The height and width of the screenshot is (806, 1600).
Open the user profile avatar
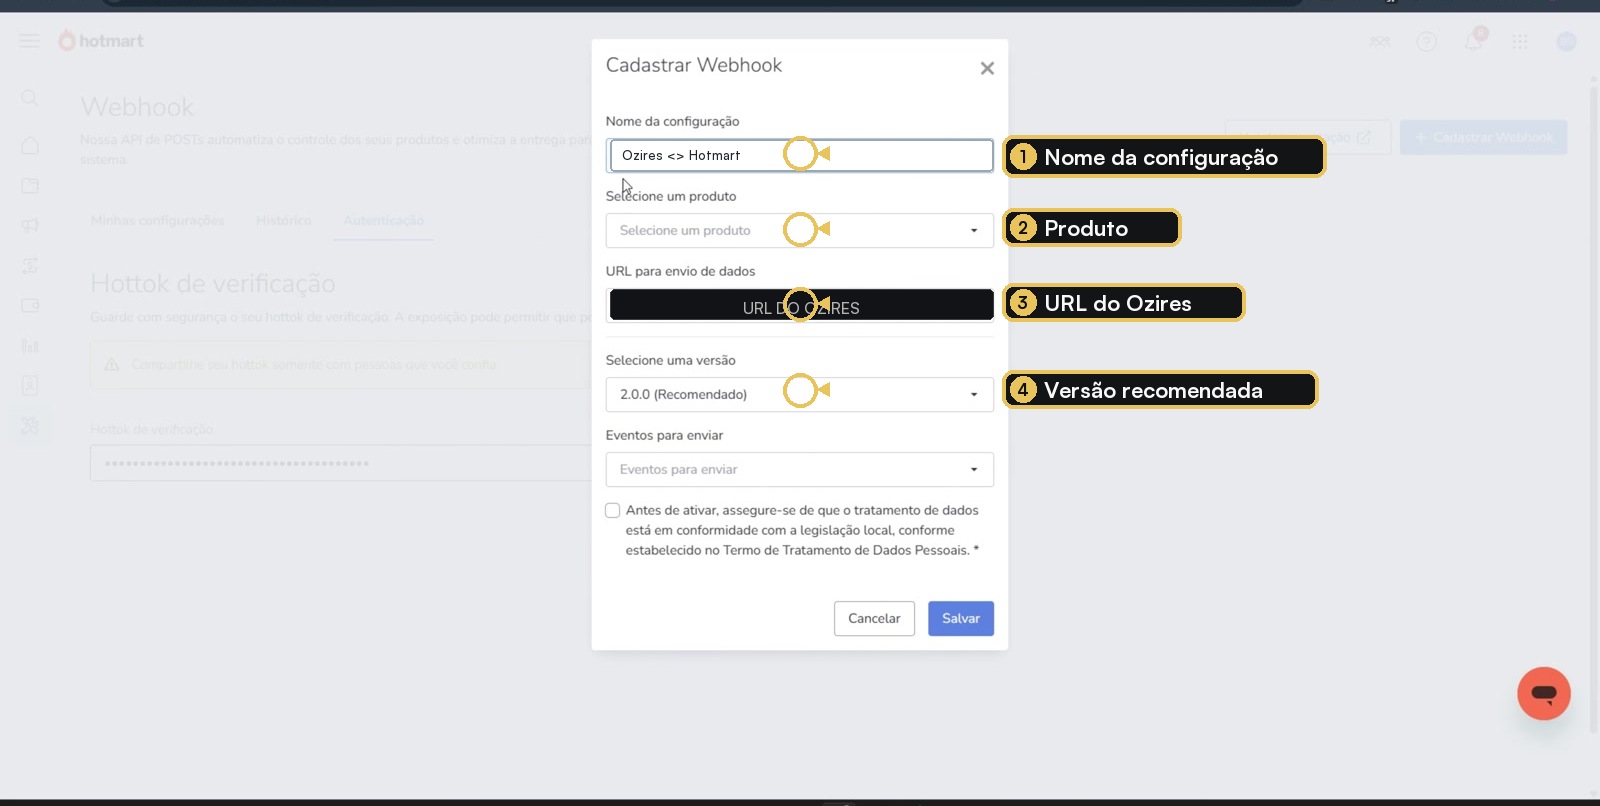click(x=1567, y=42)
